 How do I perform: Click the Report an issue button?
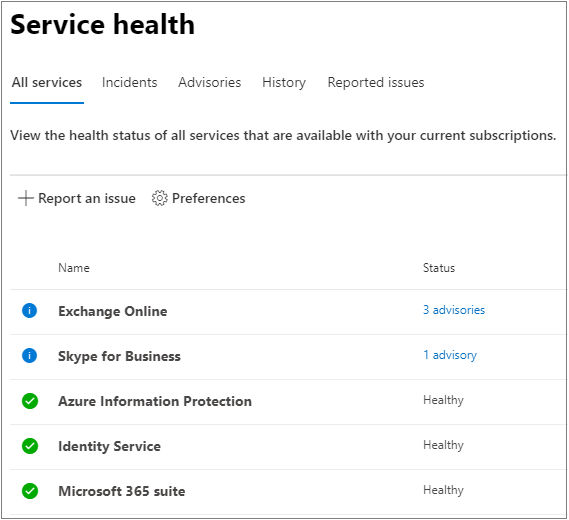coord(77,198)
